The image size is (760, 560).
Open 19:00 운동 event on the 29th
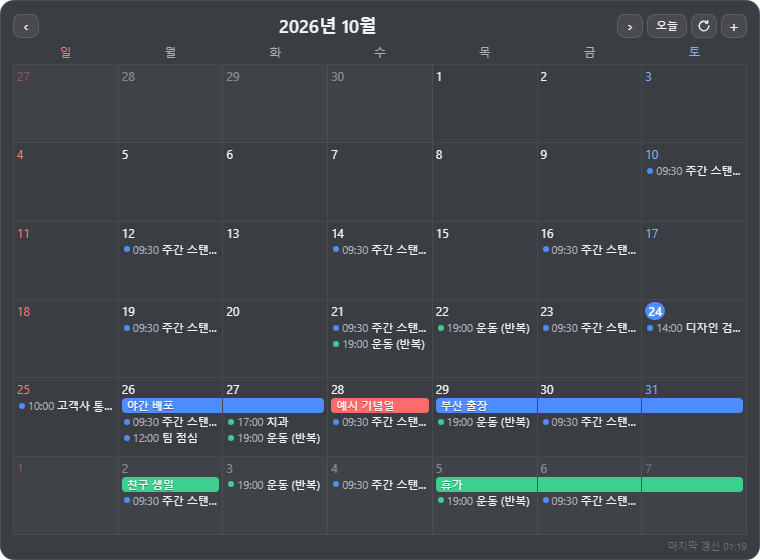(x=484, y=422)
